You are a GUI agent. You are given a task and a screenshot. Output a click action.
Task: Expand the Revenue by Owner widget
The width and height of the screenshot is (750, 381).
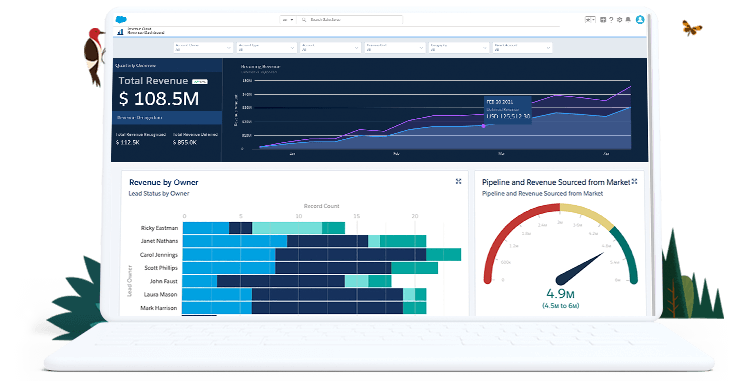pos(458,182)
